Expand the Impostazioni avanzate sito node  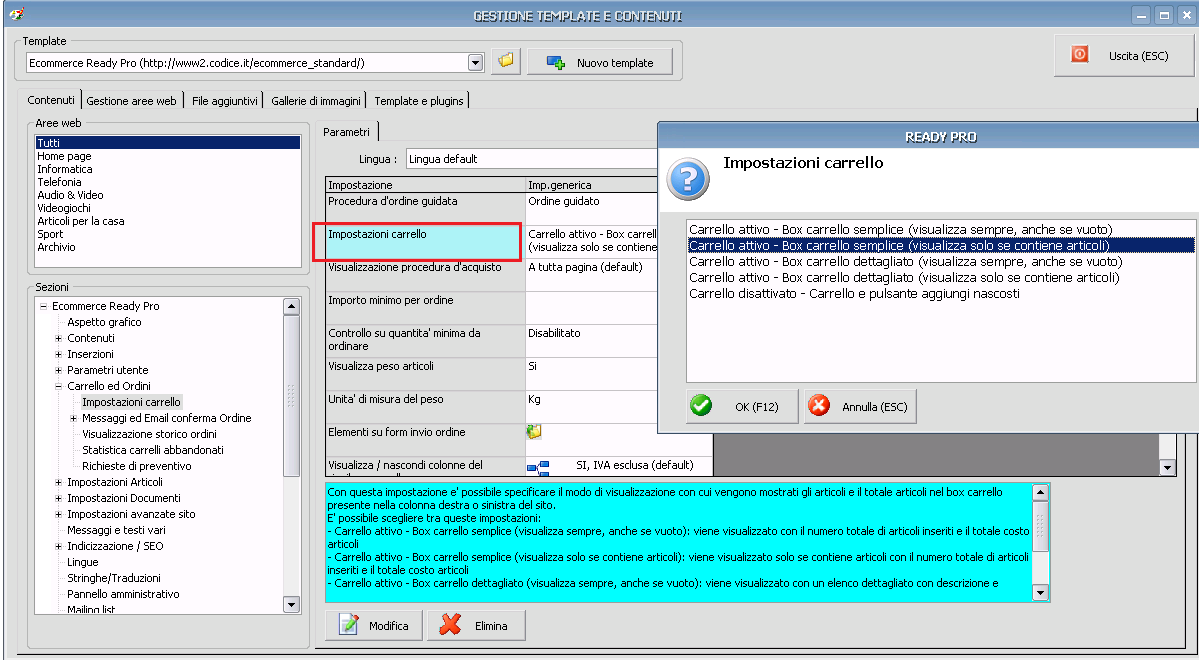click(x=59, y=515)
